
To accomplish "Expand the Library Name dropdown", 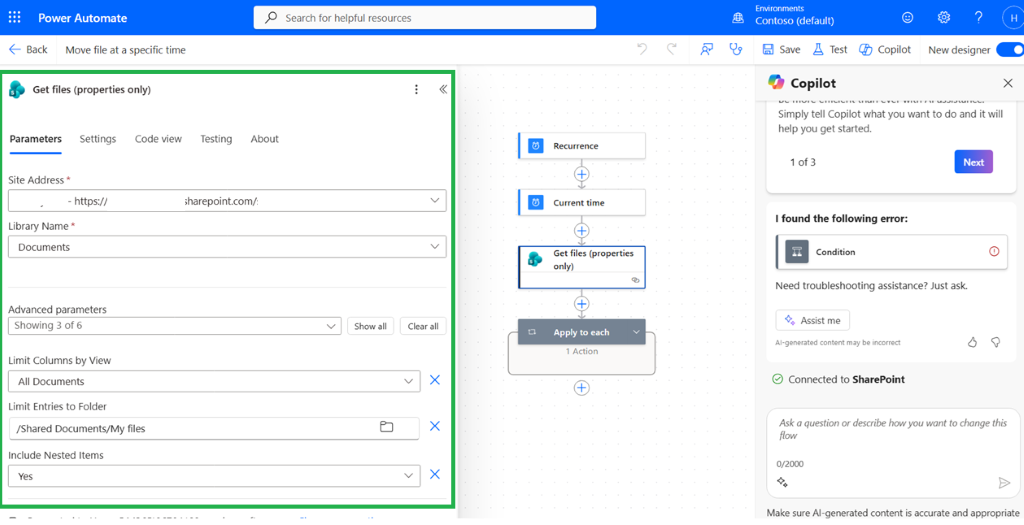I will [x=435, y=247].
